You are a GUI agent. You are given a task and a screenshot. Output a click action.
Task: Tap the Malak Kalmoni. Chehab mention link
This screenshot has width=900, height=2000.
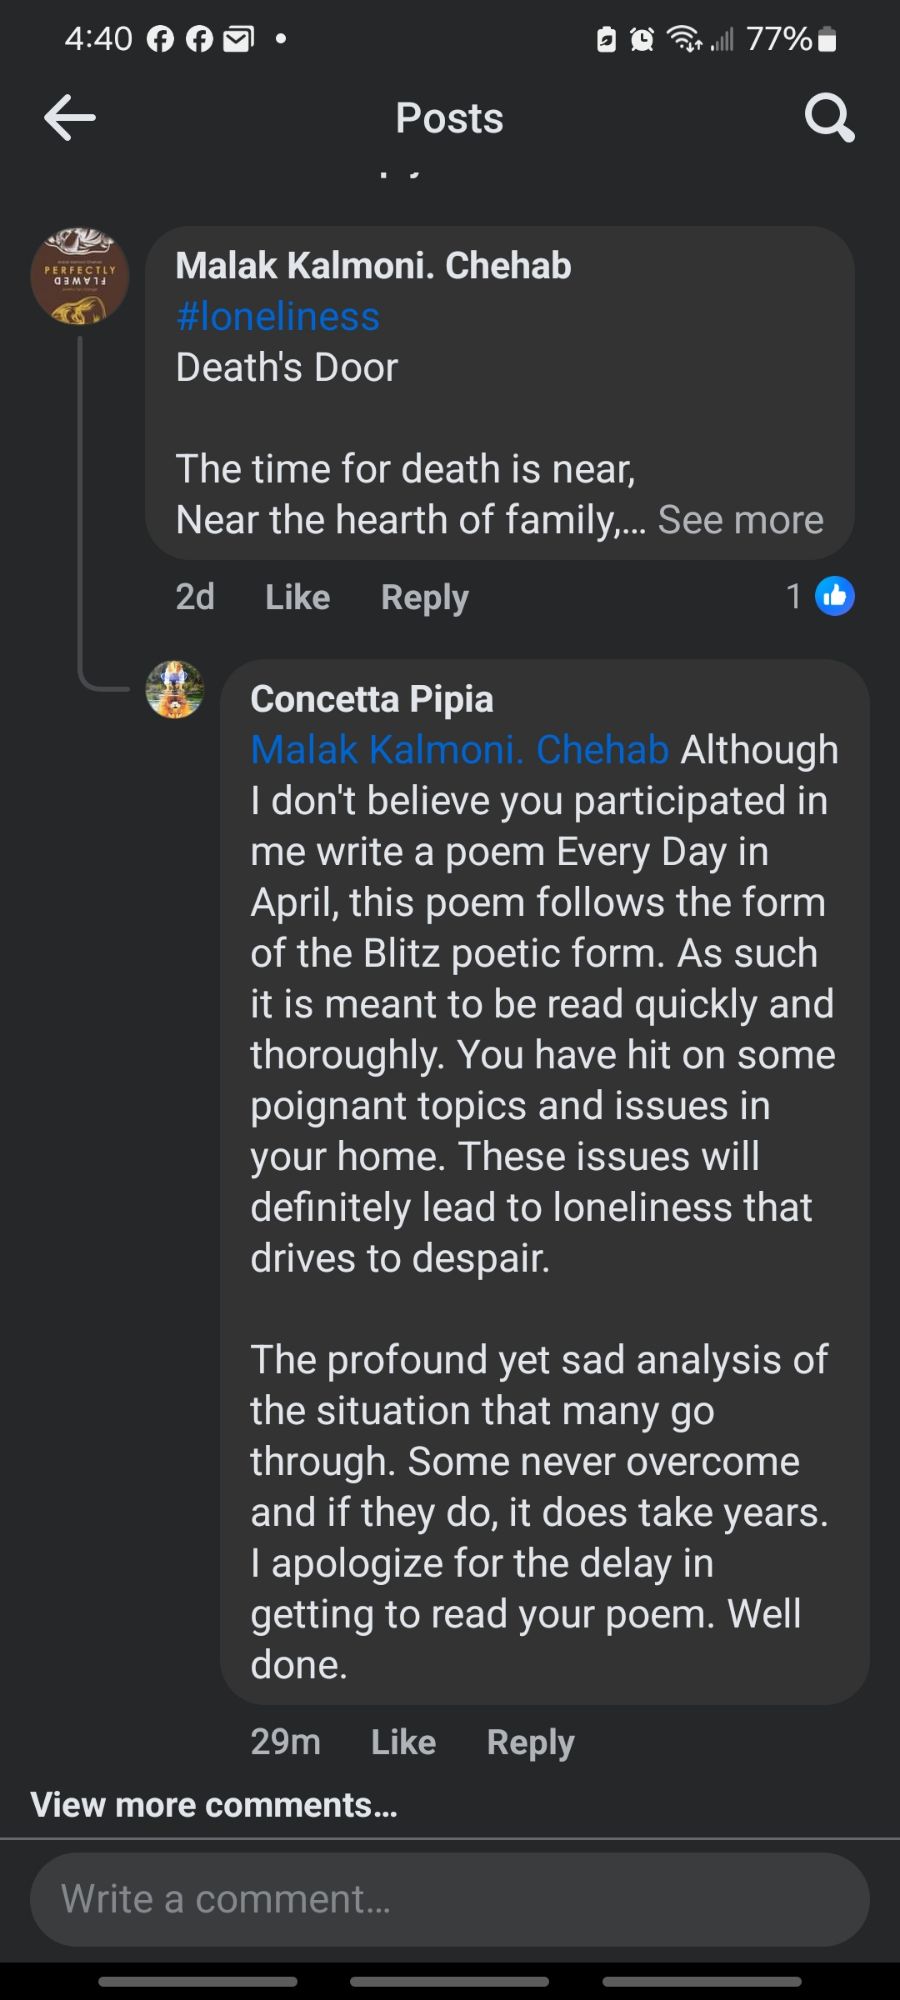click(x=459, y=750)
